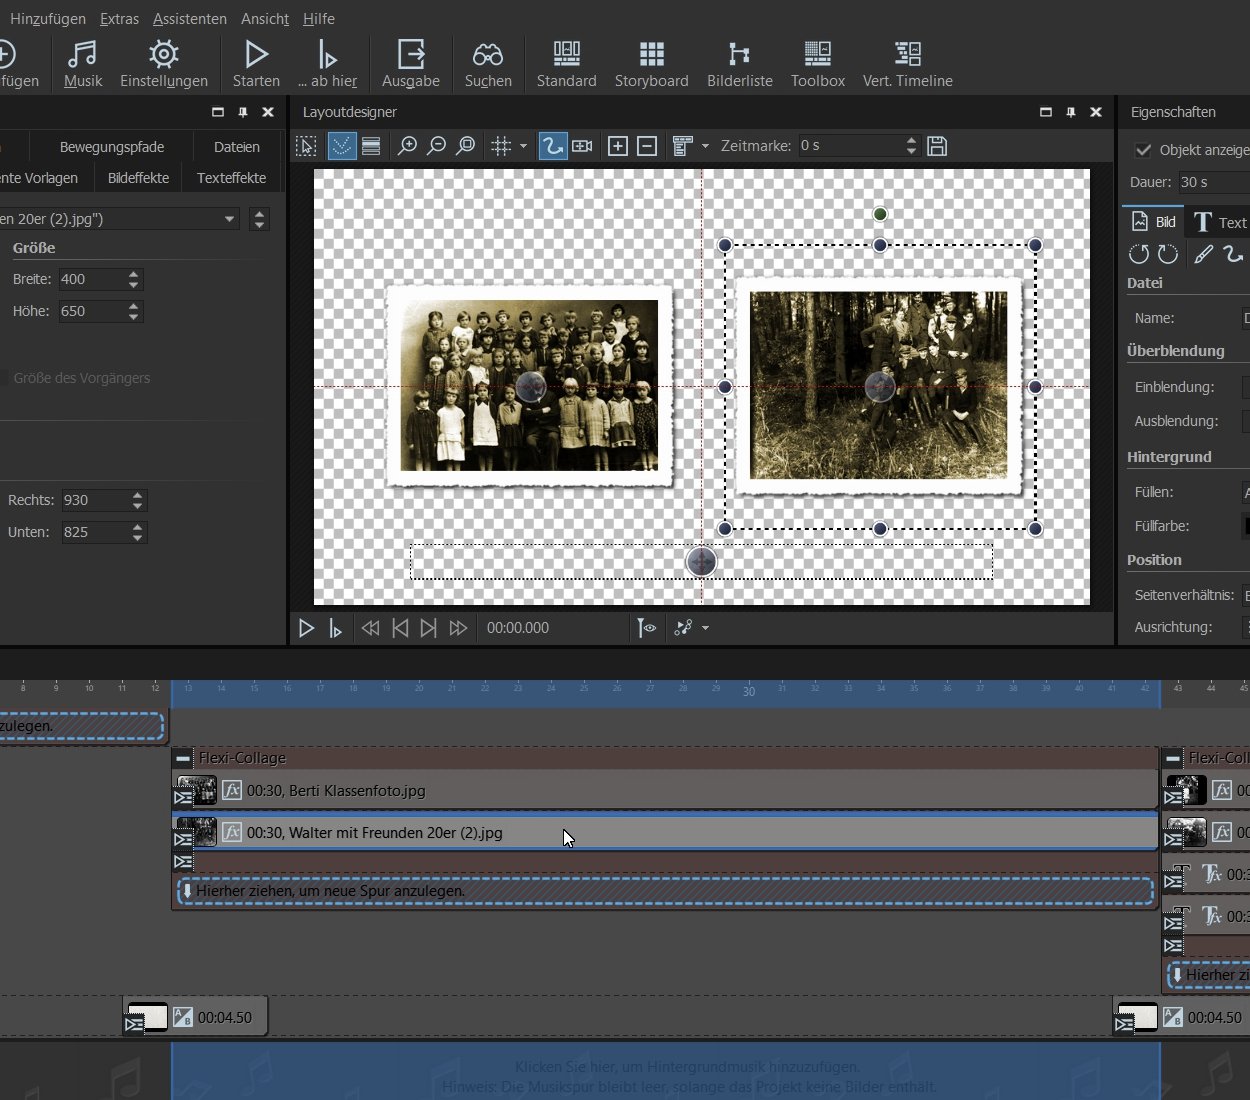The width and height of the screenshot is (1250, 1100).
Task: Open the grid options dropdown arrow
Action: point(523,147)
